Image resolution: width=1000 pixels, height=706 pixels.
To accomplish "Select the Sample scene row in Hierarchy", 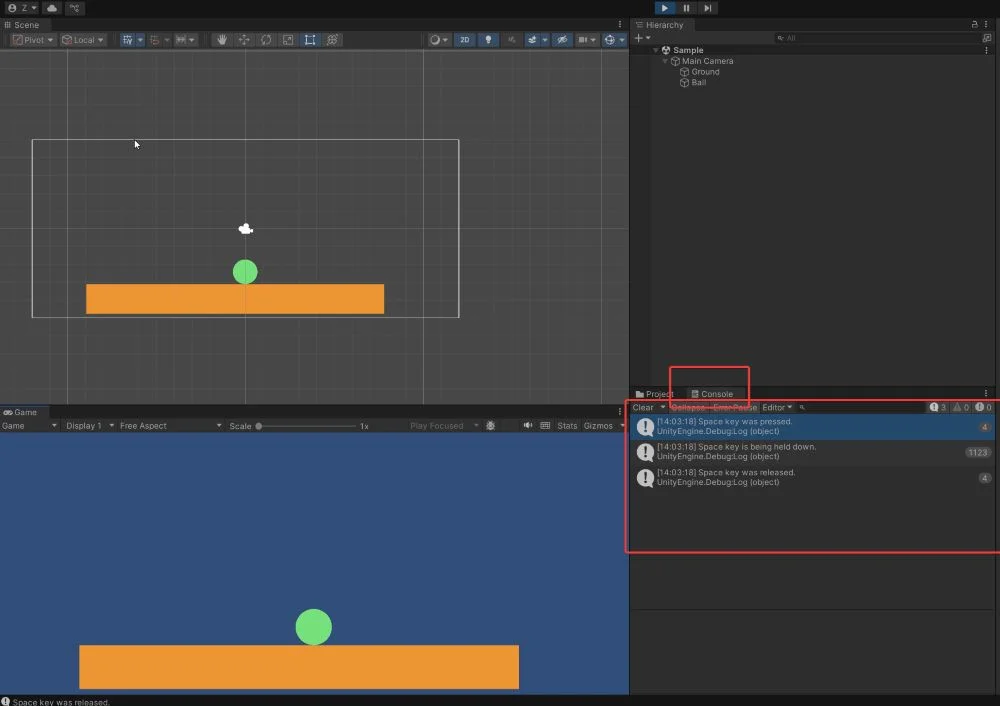I will click(x=813, y=50).
